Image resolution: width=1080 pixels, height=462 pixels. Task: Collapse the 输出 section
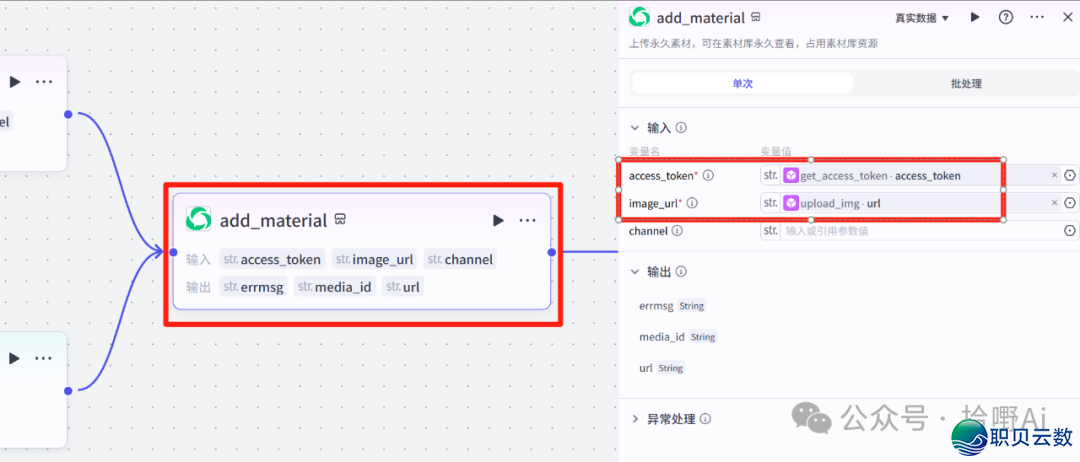tap(634, 272)
